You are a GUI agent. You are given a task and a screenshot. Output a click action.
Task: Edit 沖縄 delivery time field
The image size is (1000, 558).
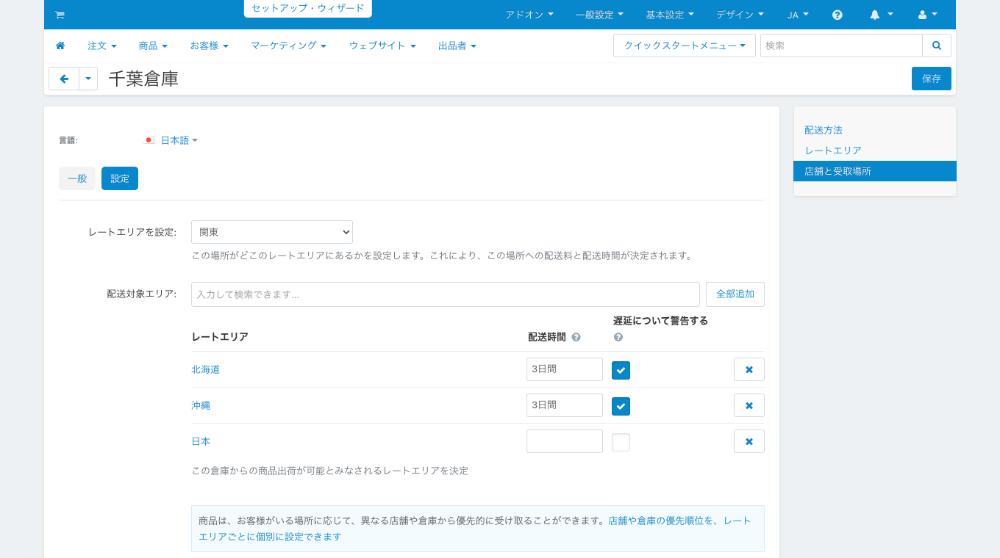point(564,405)
